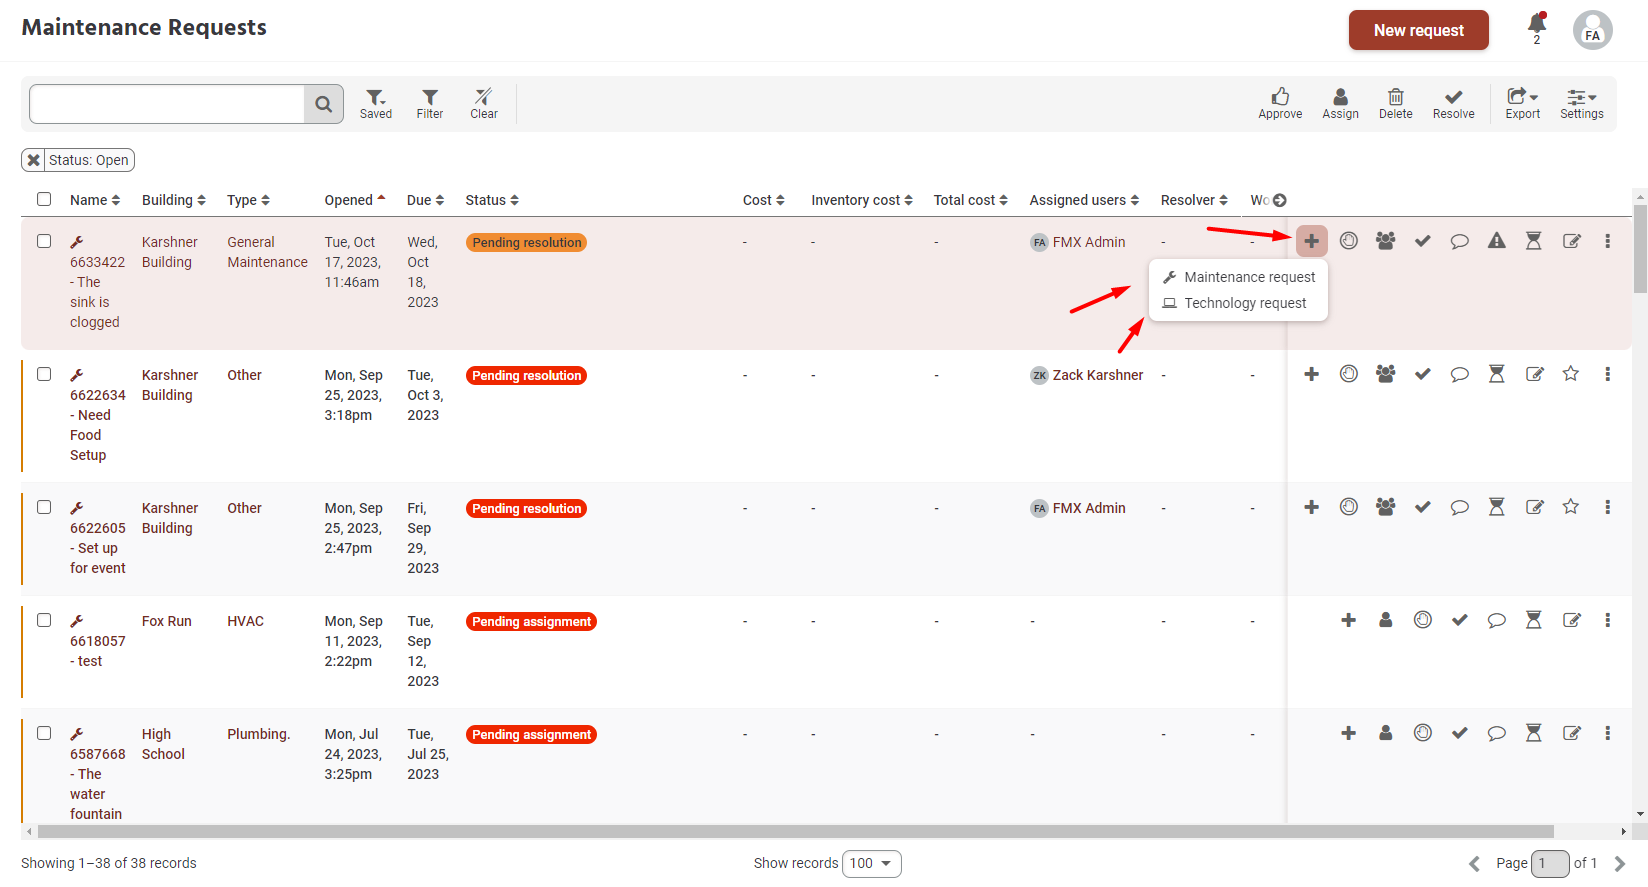This screenshot has width=1648, height=887.
Task: Edit request 6633422 using the pencil icon
Action: (1572, 241)
